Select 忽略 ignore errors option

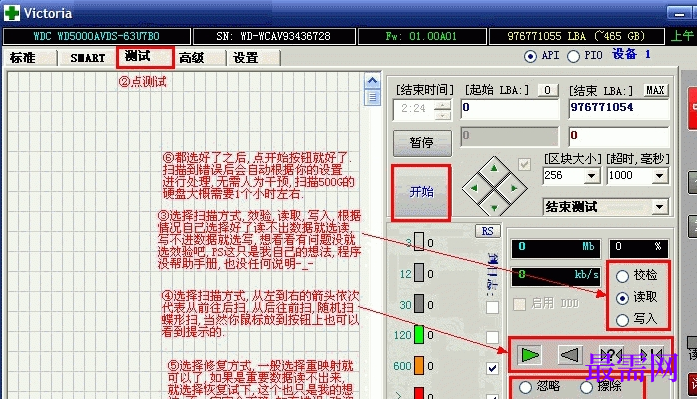point(525,387)
